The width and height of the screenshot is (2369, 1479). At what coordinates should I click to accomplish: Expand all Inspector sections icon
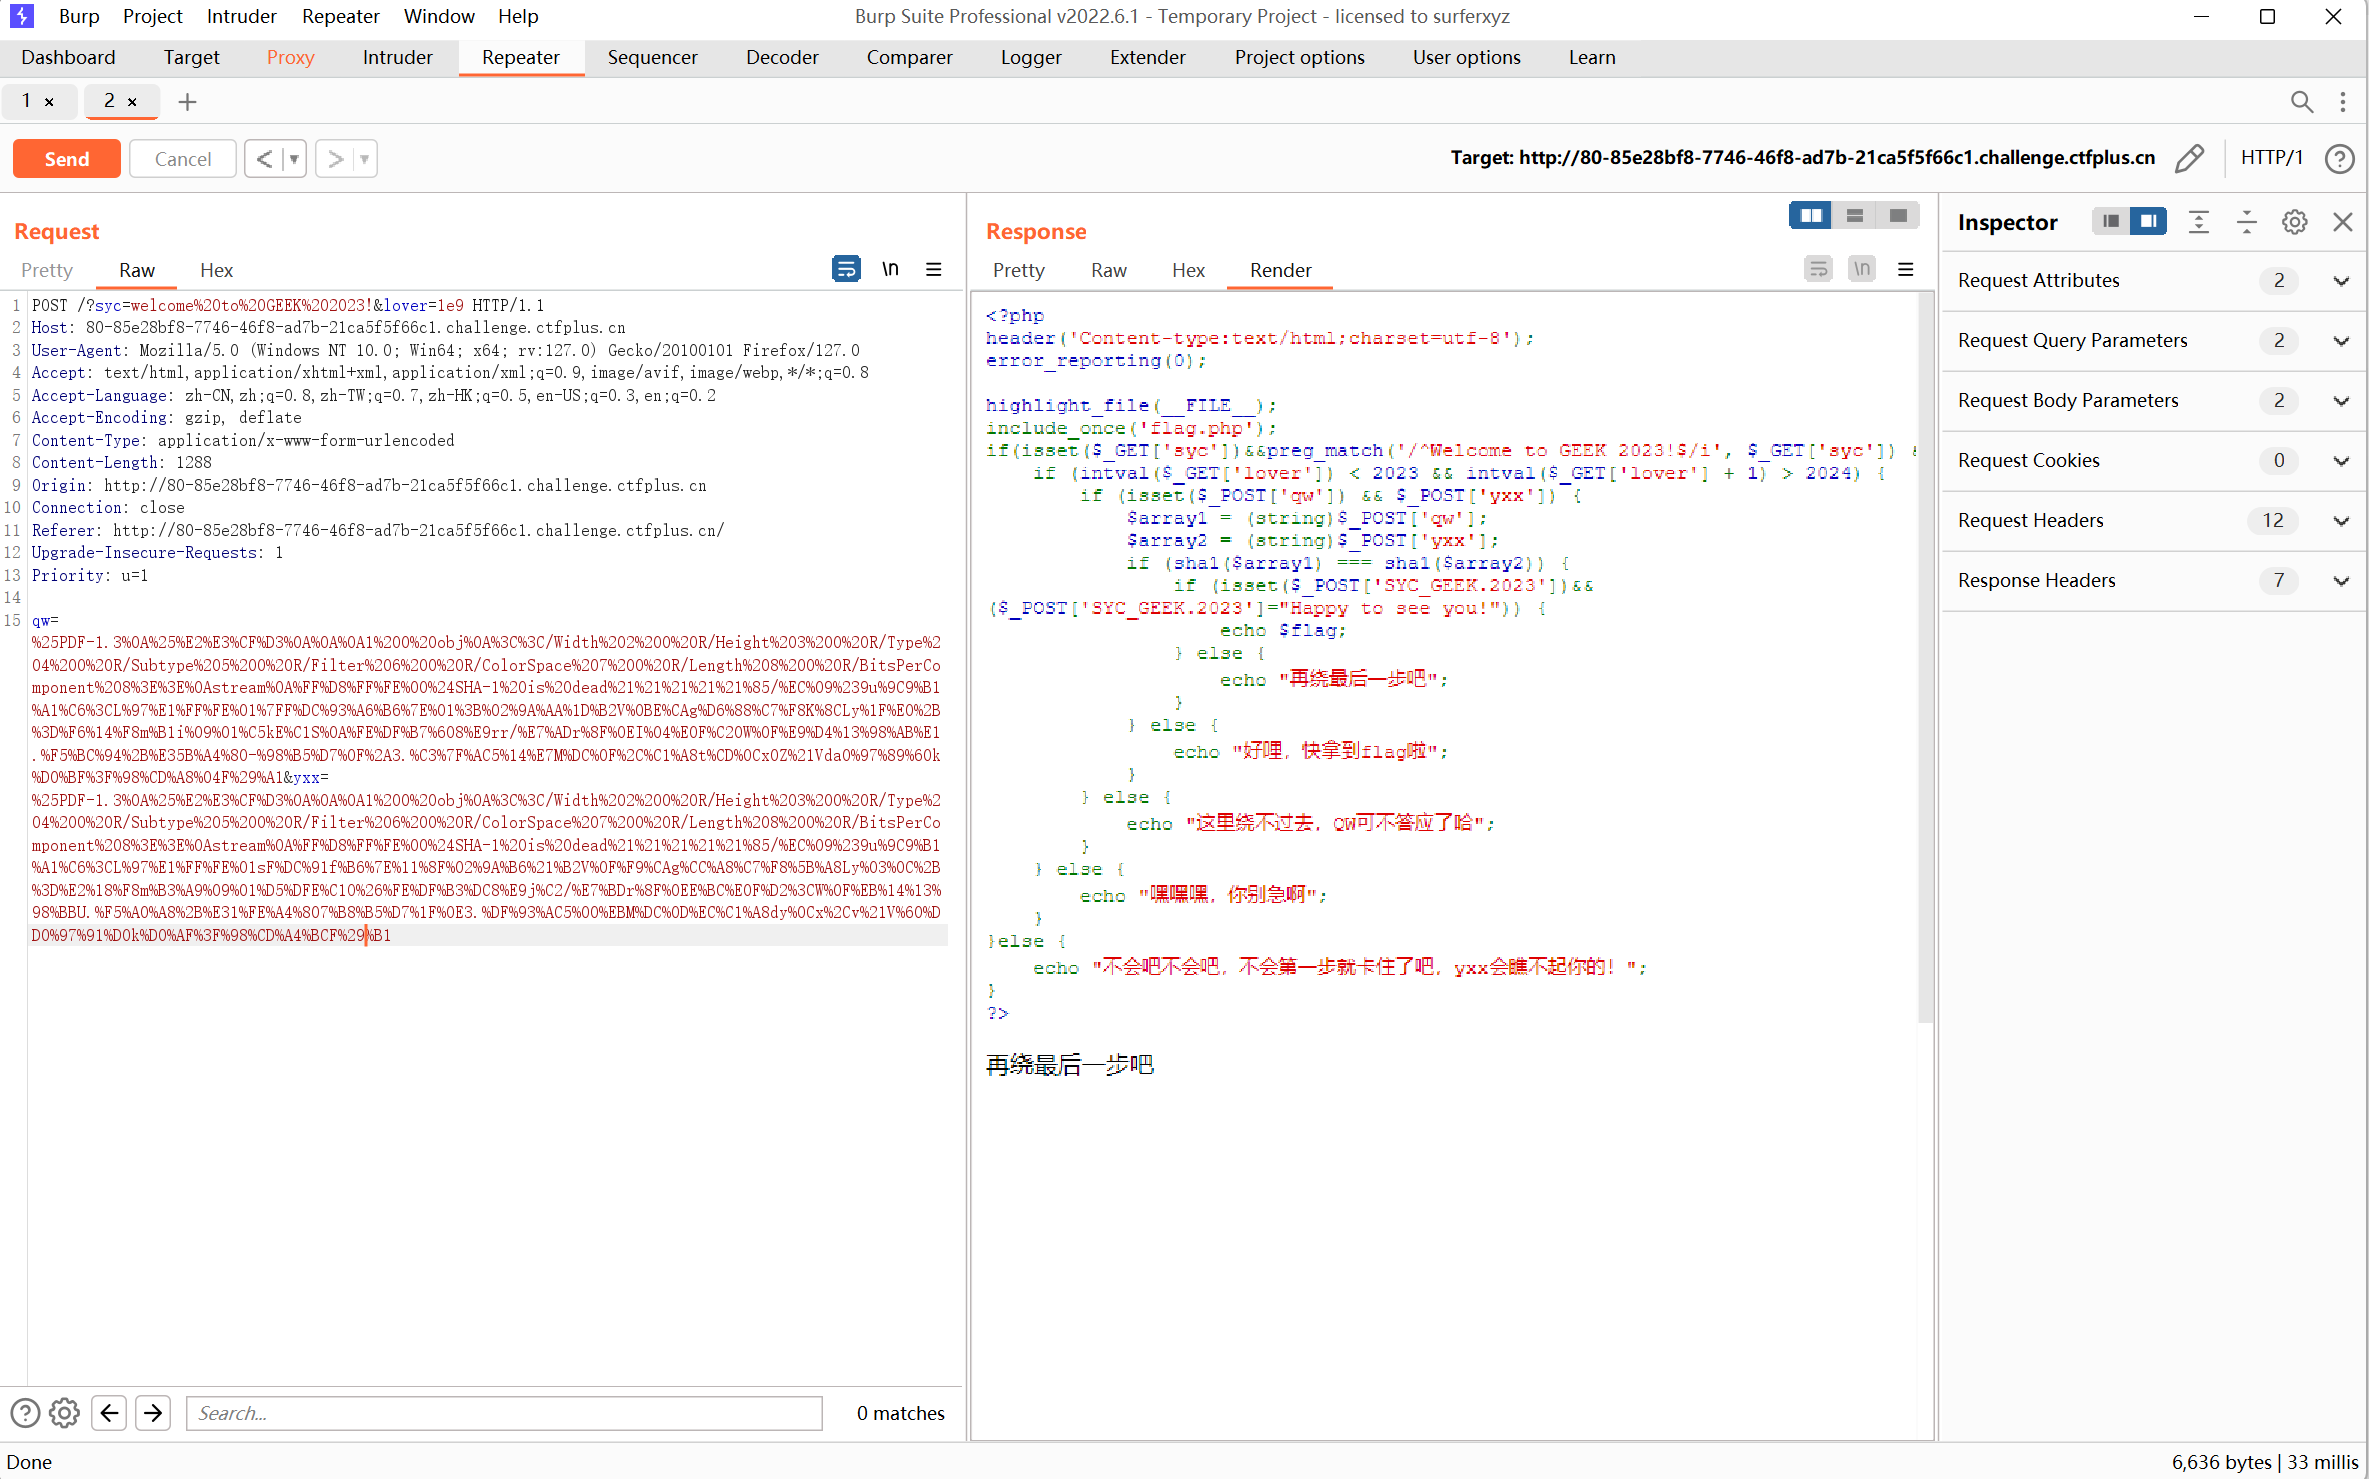tap(2199, 222)
